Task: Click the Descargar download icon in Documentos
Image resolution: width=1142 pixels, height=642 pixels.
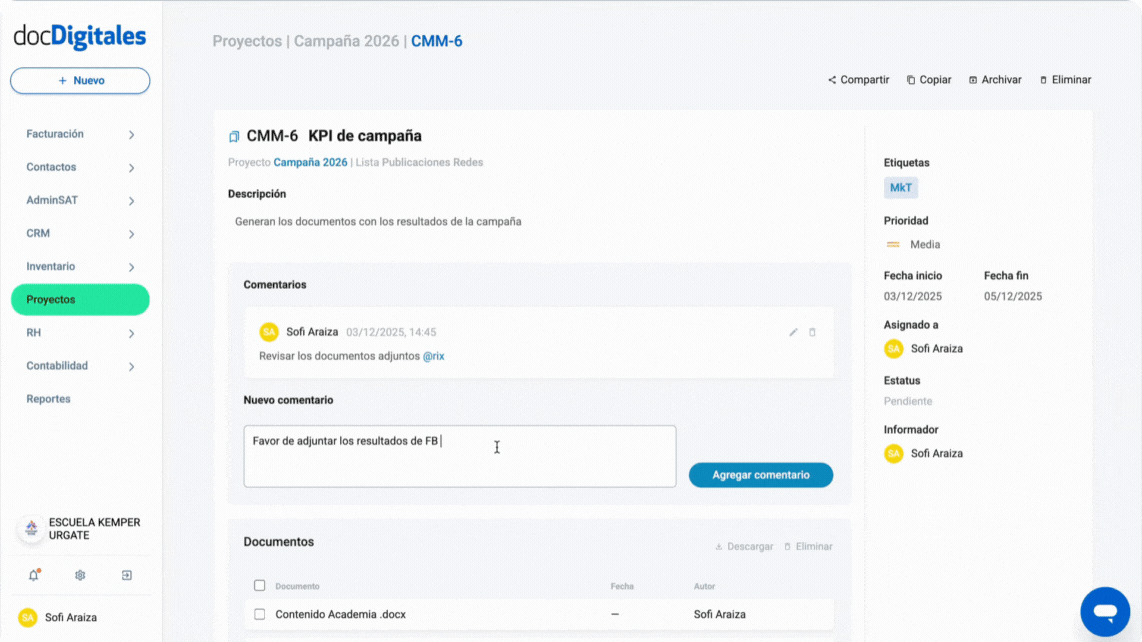Action: point(719,546)
